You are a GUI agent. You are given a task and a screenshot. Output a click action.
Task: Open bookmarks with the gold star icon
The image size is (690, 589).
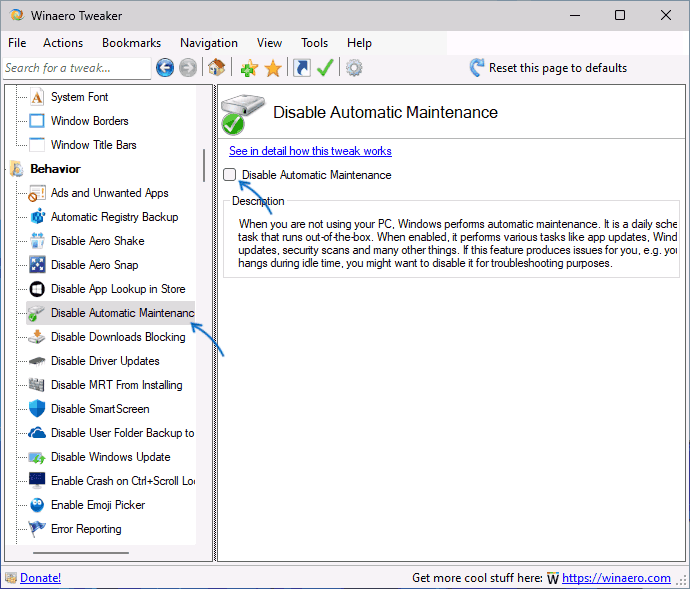click(273, 68)
